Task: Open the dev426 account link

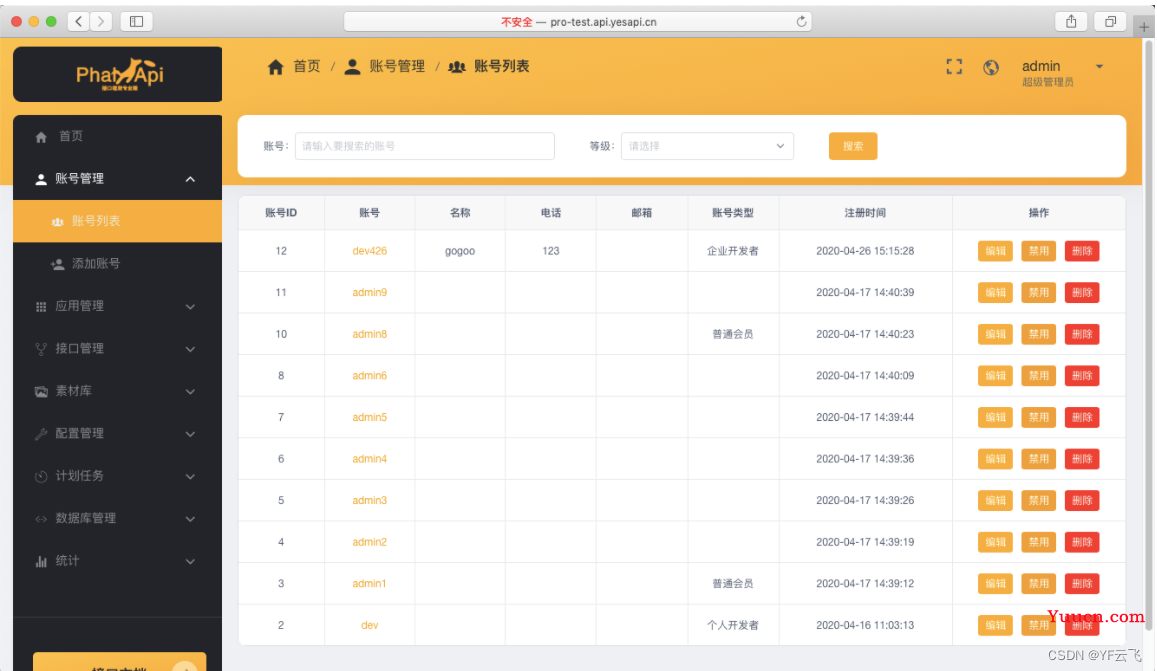Action: point(370,251)
